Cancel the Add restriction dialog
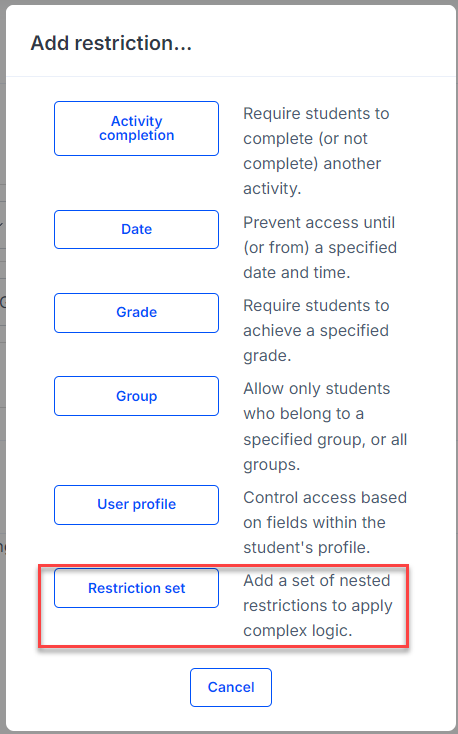Image resolution: width=458 pixels, height=734 pixels. (231, 687)
